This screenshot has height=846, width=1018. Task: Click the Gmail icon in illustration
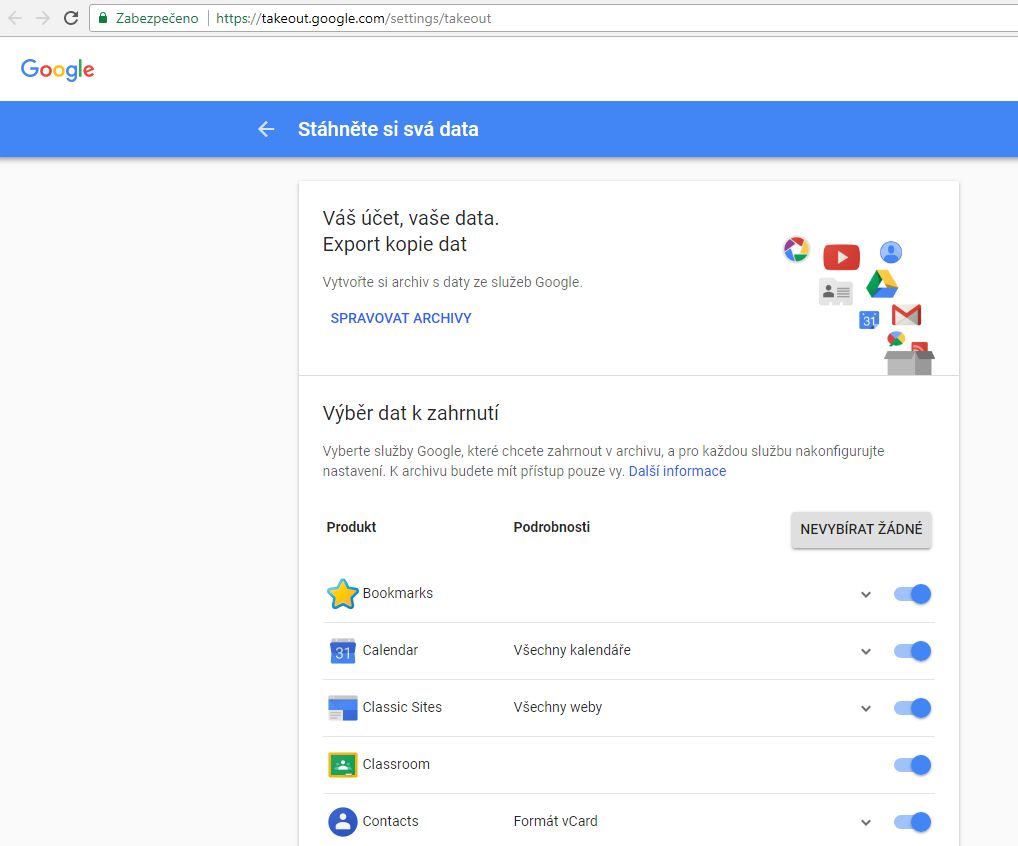tap(906, 315)
